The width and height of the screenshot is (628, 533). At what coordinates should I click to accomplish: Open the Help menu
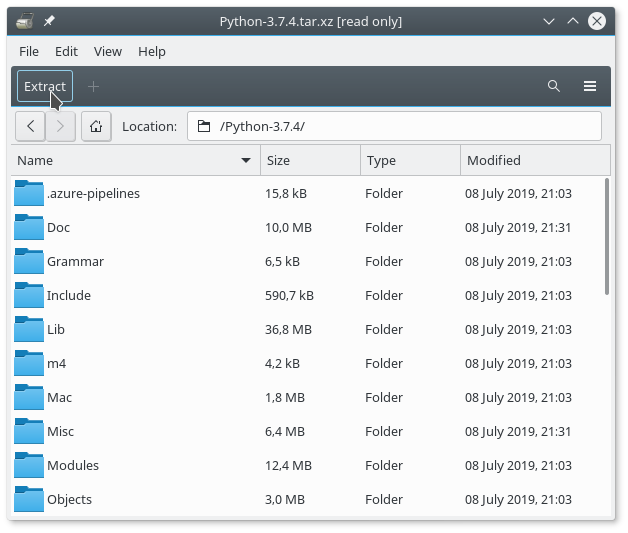coord(152,51)
